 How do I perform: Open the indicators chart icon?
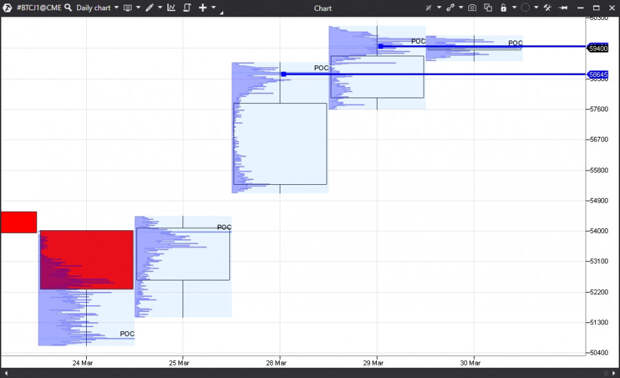point(171,8)
